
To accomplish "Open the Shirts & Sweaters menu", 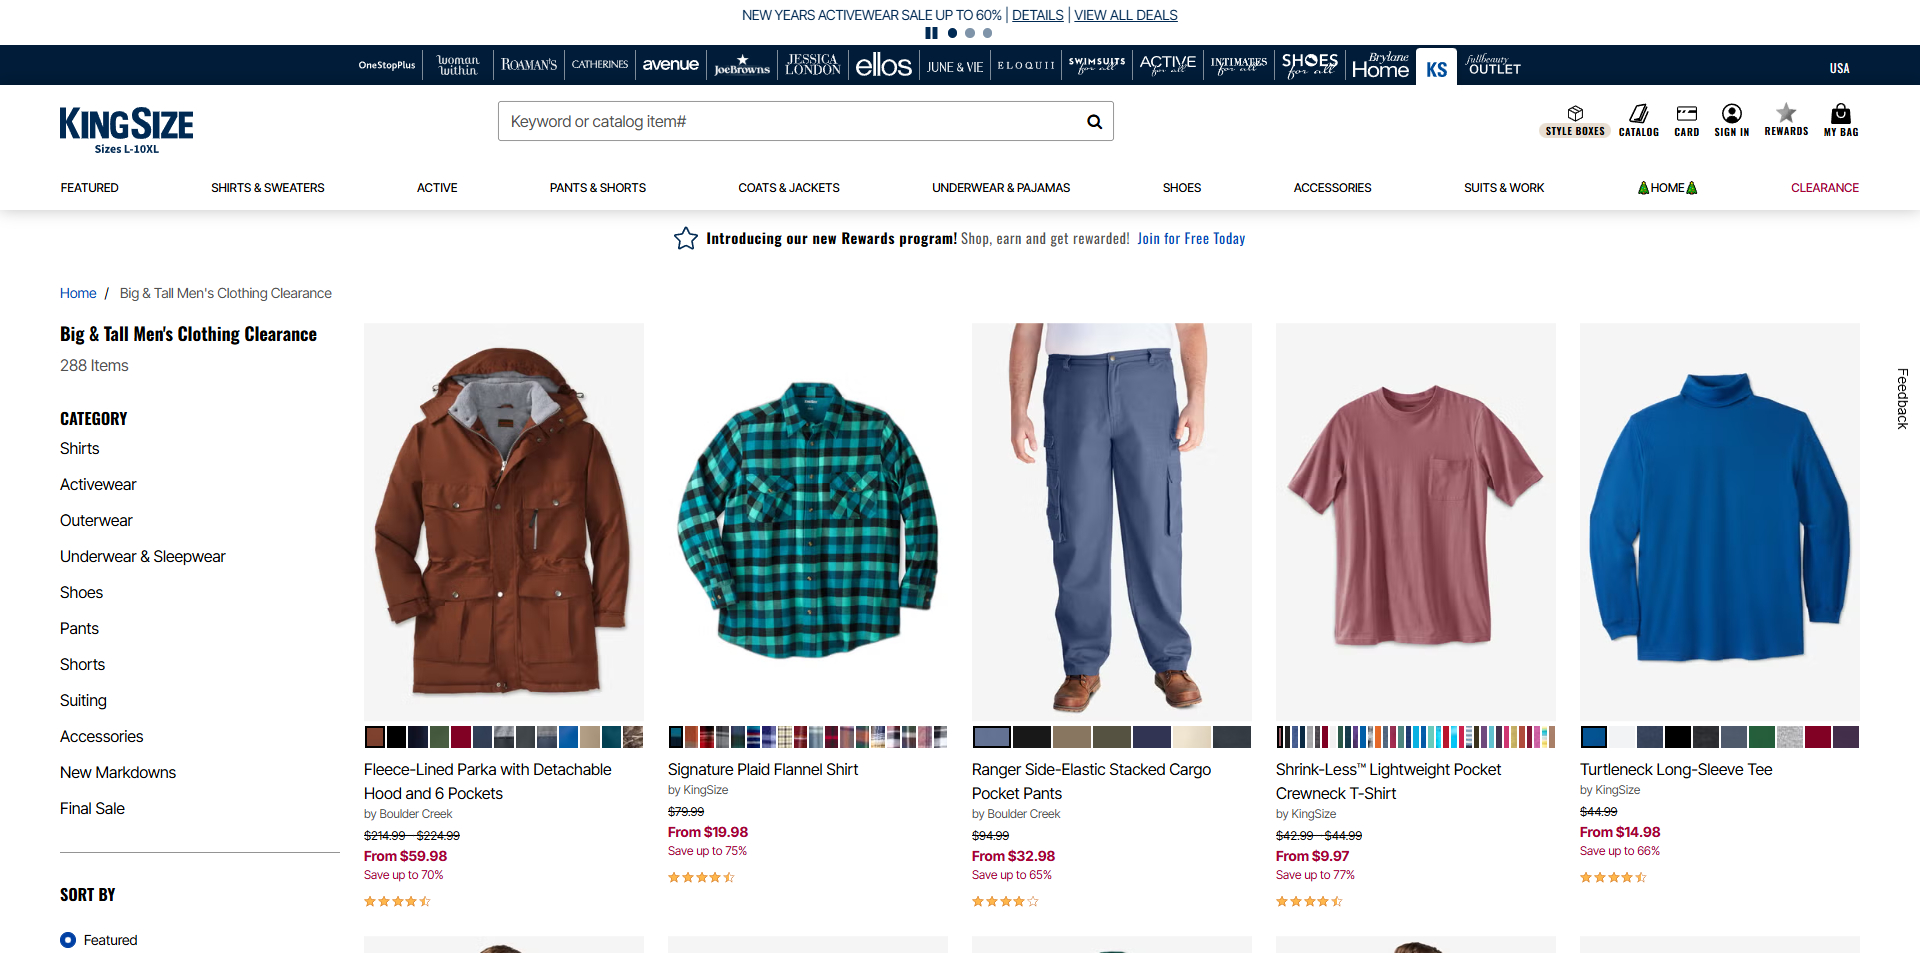I will click(x=267, y=188).
